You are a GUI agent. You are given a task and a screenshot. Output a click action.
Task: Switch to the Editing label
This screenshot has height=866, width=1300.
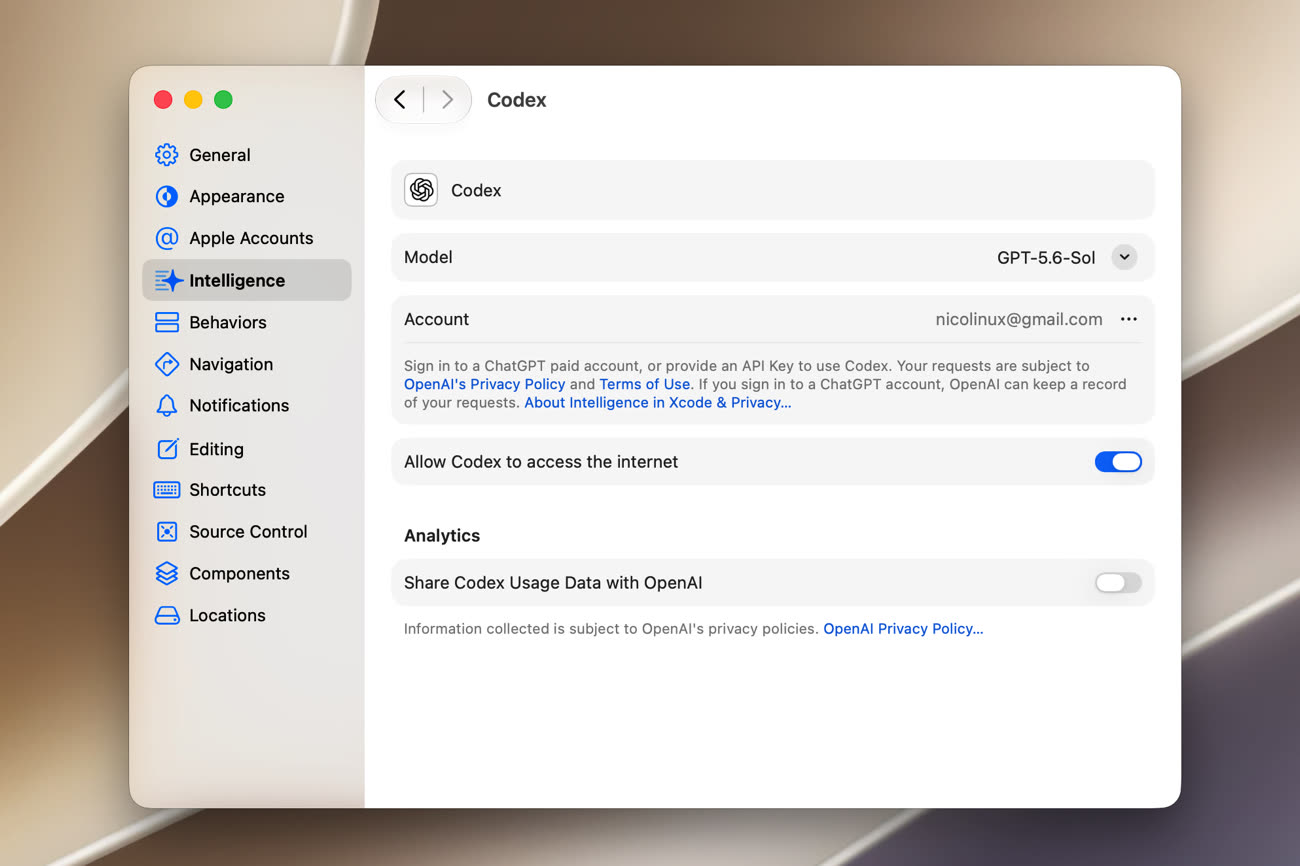coord(216,449)
